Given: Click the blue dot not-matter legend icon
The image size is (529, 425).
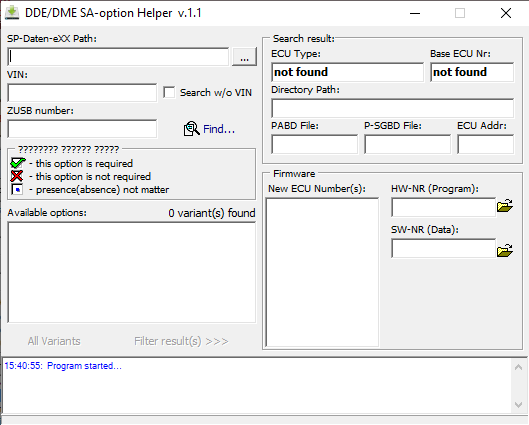Looking at the screenshot, I should pos(17,190).
